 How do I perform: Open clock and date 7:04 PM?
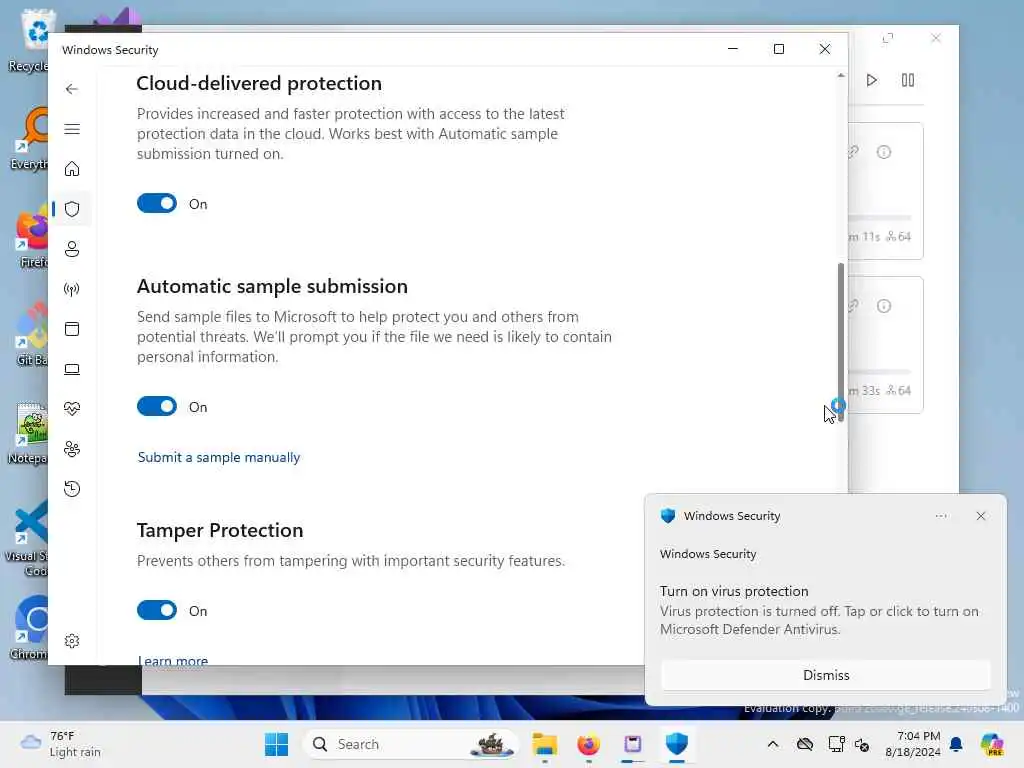pyautogui.click(x=913, y=744)
